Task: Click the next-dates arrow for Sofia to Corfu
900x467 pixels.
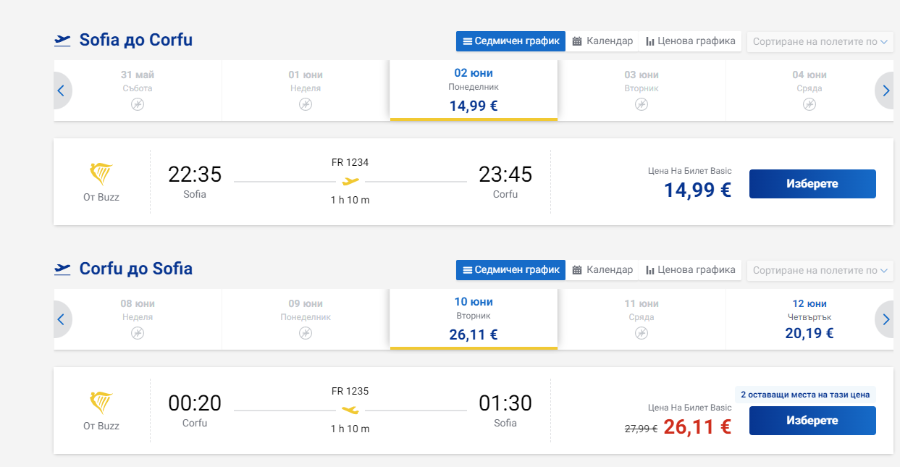Action: (885, 91)
